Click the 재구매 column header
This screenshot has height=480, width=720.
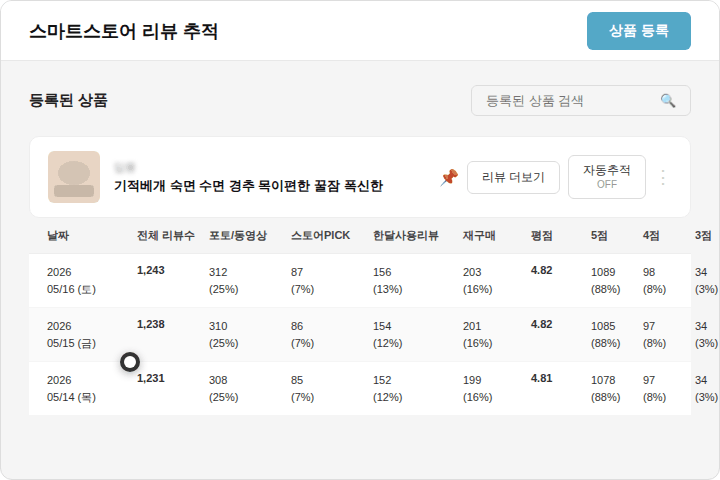[479, 236]
